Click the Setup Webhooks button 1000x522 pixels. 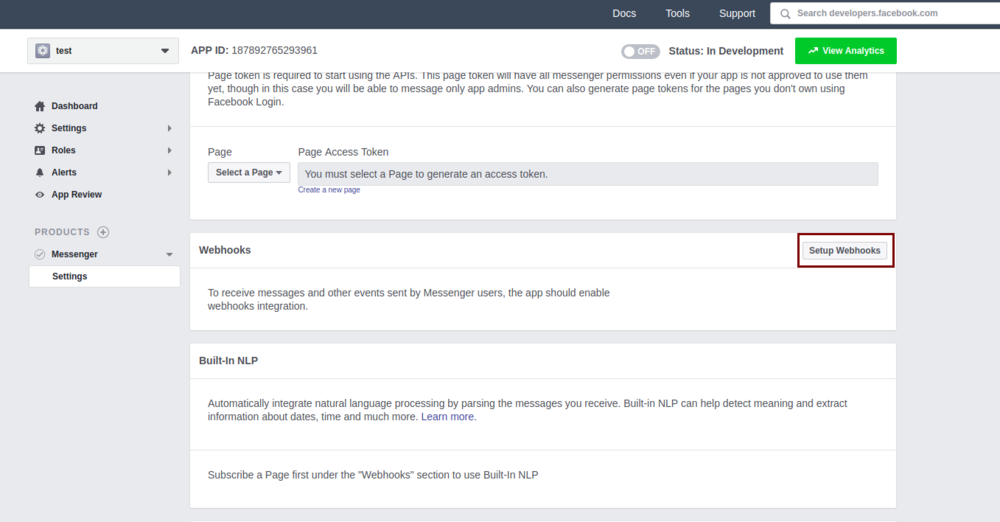pos(845,250)
